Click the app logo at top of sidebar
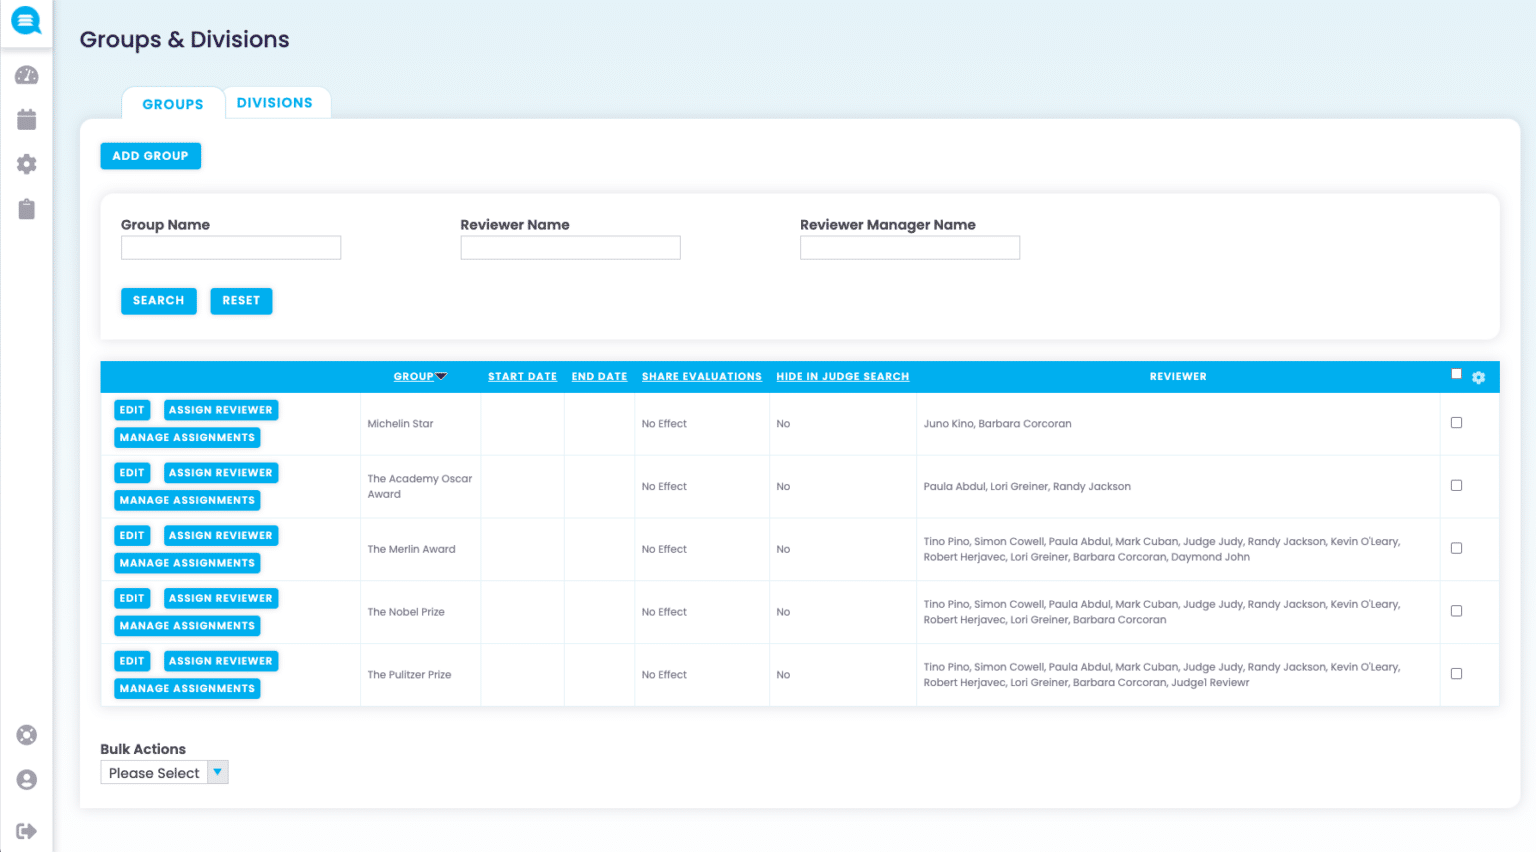 [26, 22]
